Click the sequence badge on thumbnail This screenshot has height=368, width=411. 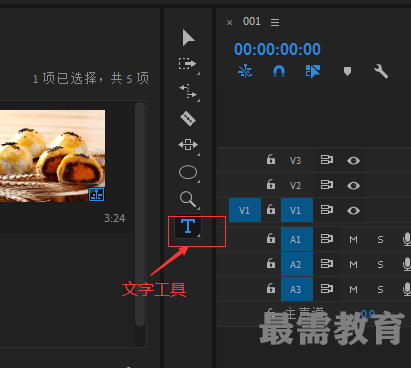click(x=97, y=194)
